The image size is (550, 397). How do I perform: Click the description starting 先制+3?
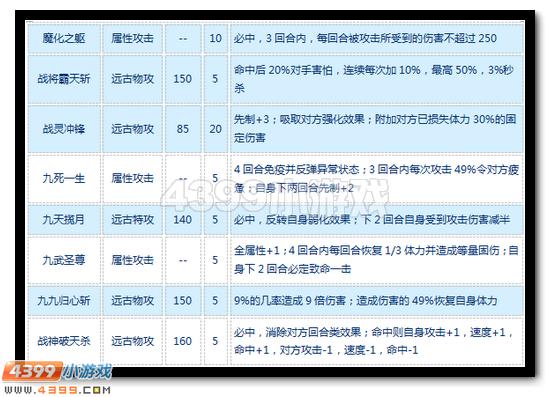[375, 128]
